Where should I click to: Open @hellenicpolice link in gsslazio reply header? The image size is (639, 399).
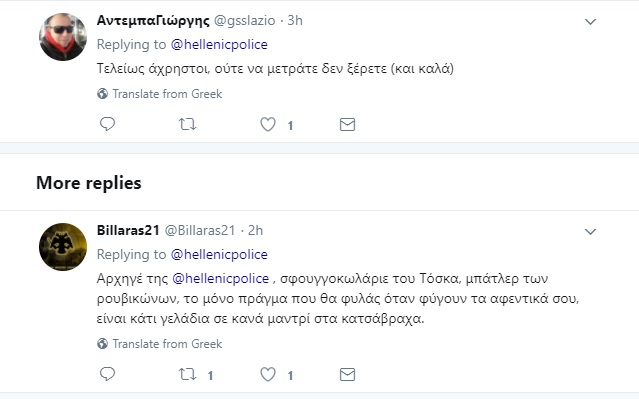(219, 44)
